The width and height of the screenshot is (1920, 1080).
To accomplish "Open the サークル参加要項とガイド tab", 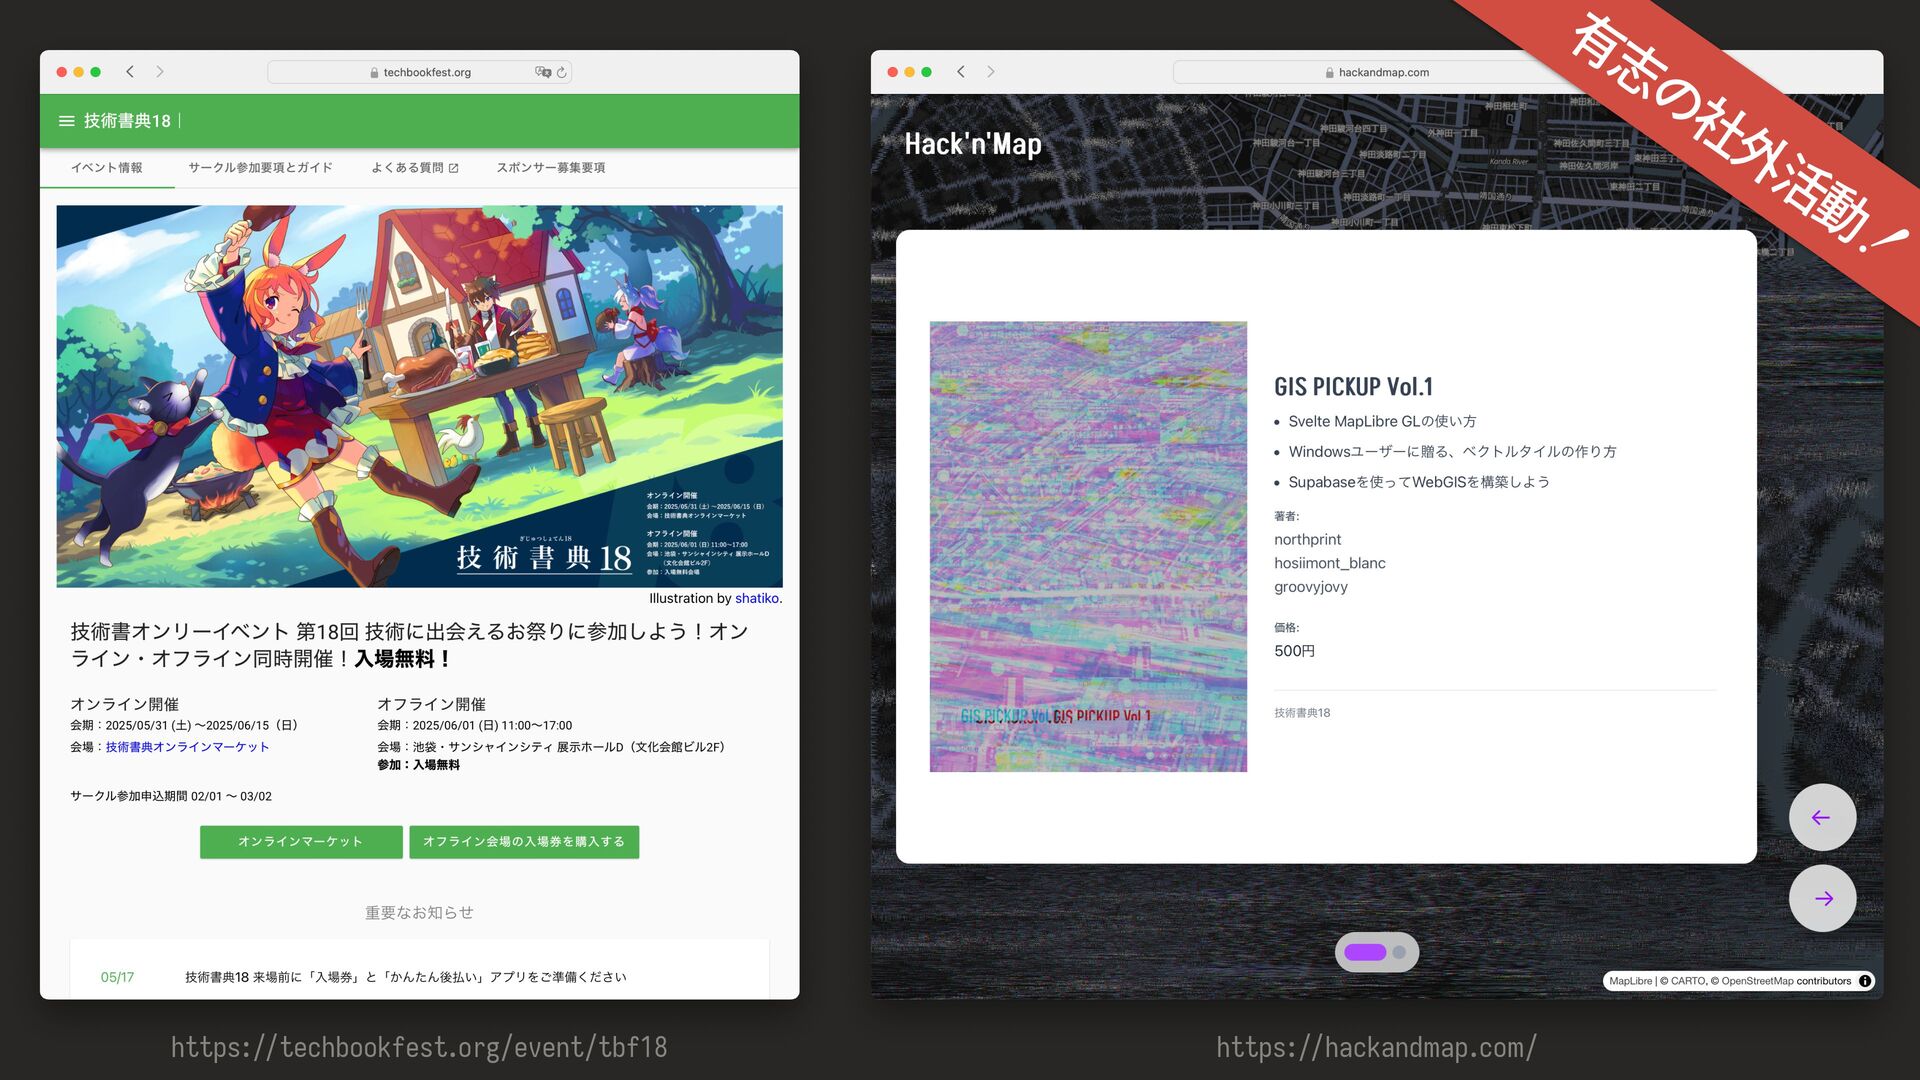I will click(x=260, y=168).
